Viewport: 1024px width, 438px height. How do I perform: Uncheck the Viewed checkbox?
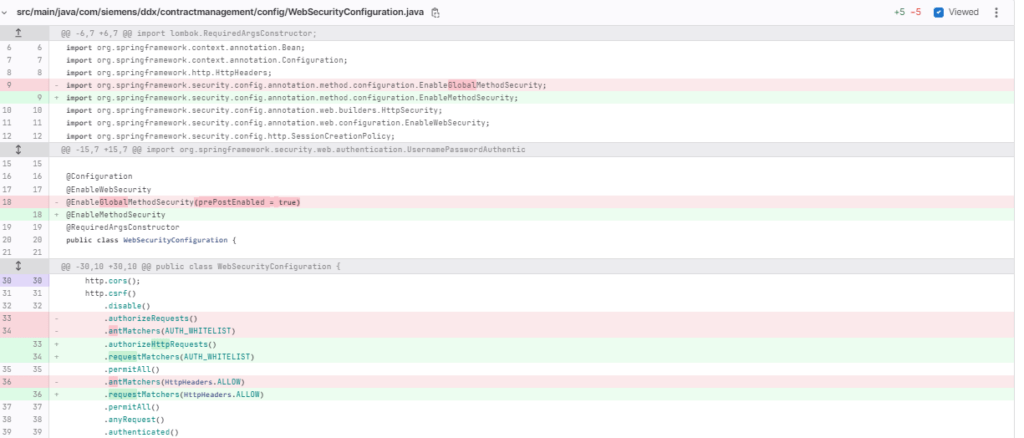pyautogui.click(x=938, y=12)
